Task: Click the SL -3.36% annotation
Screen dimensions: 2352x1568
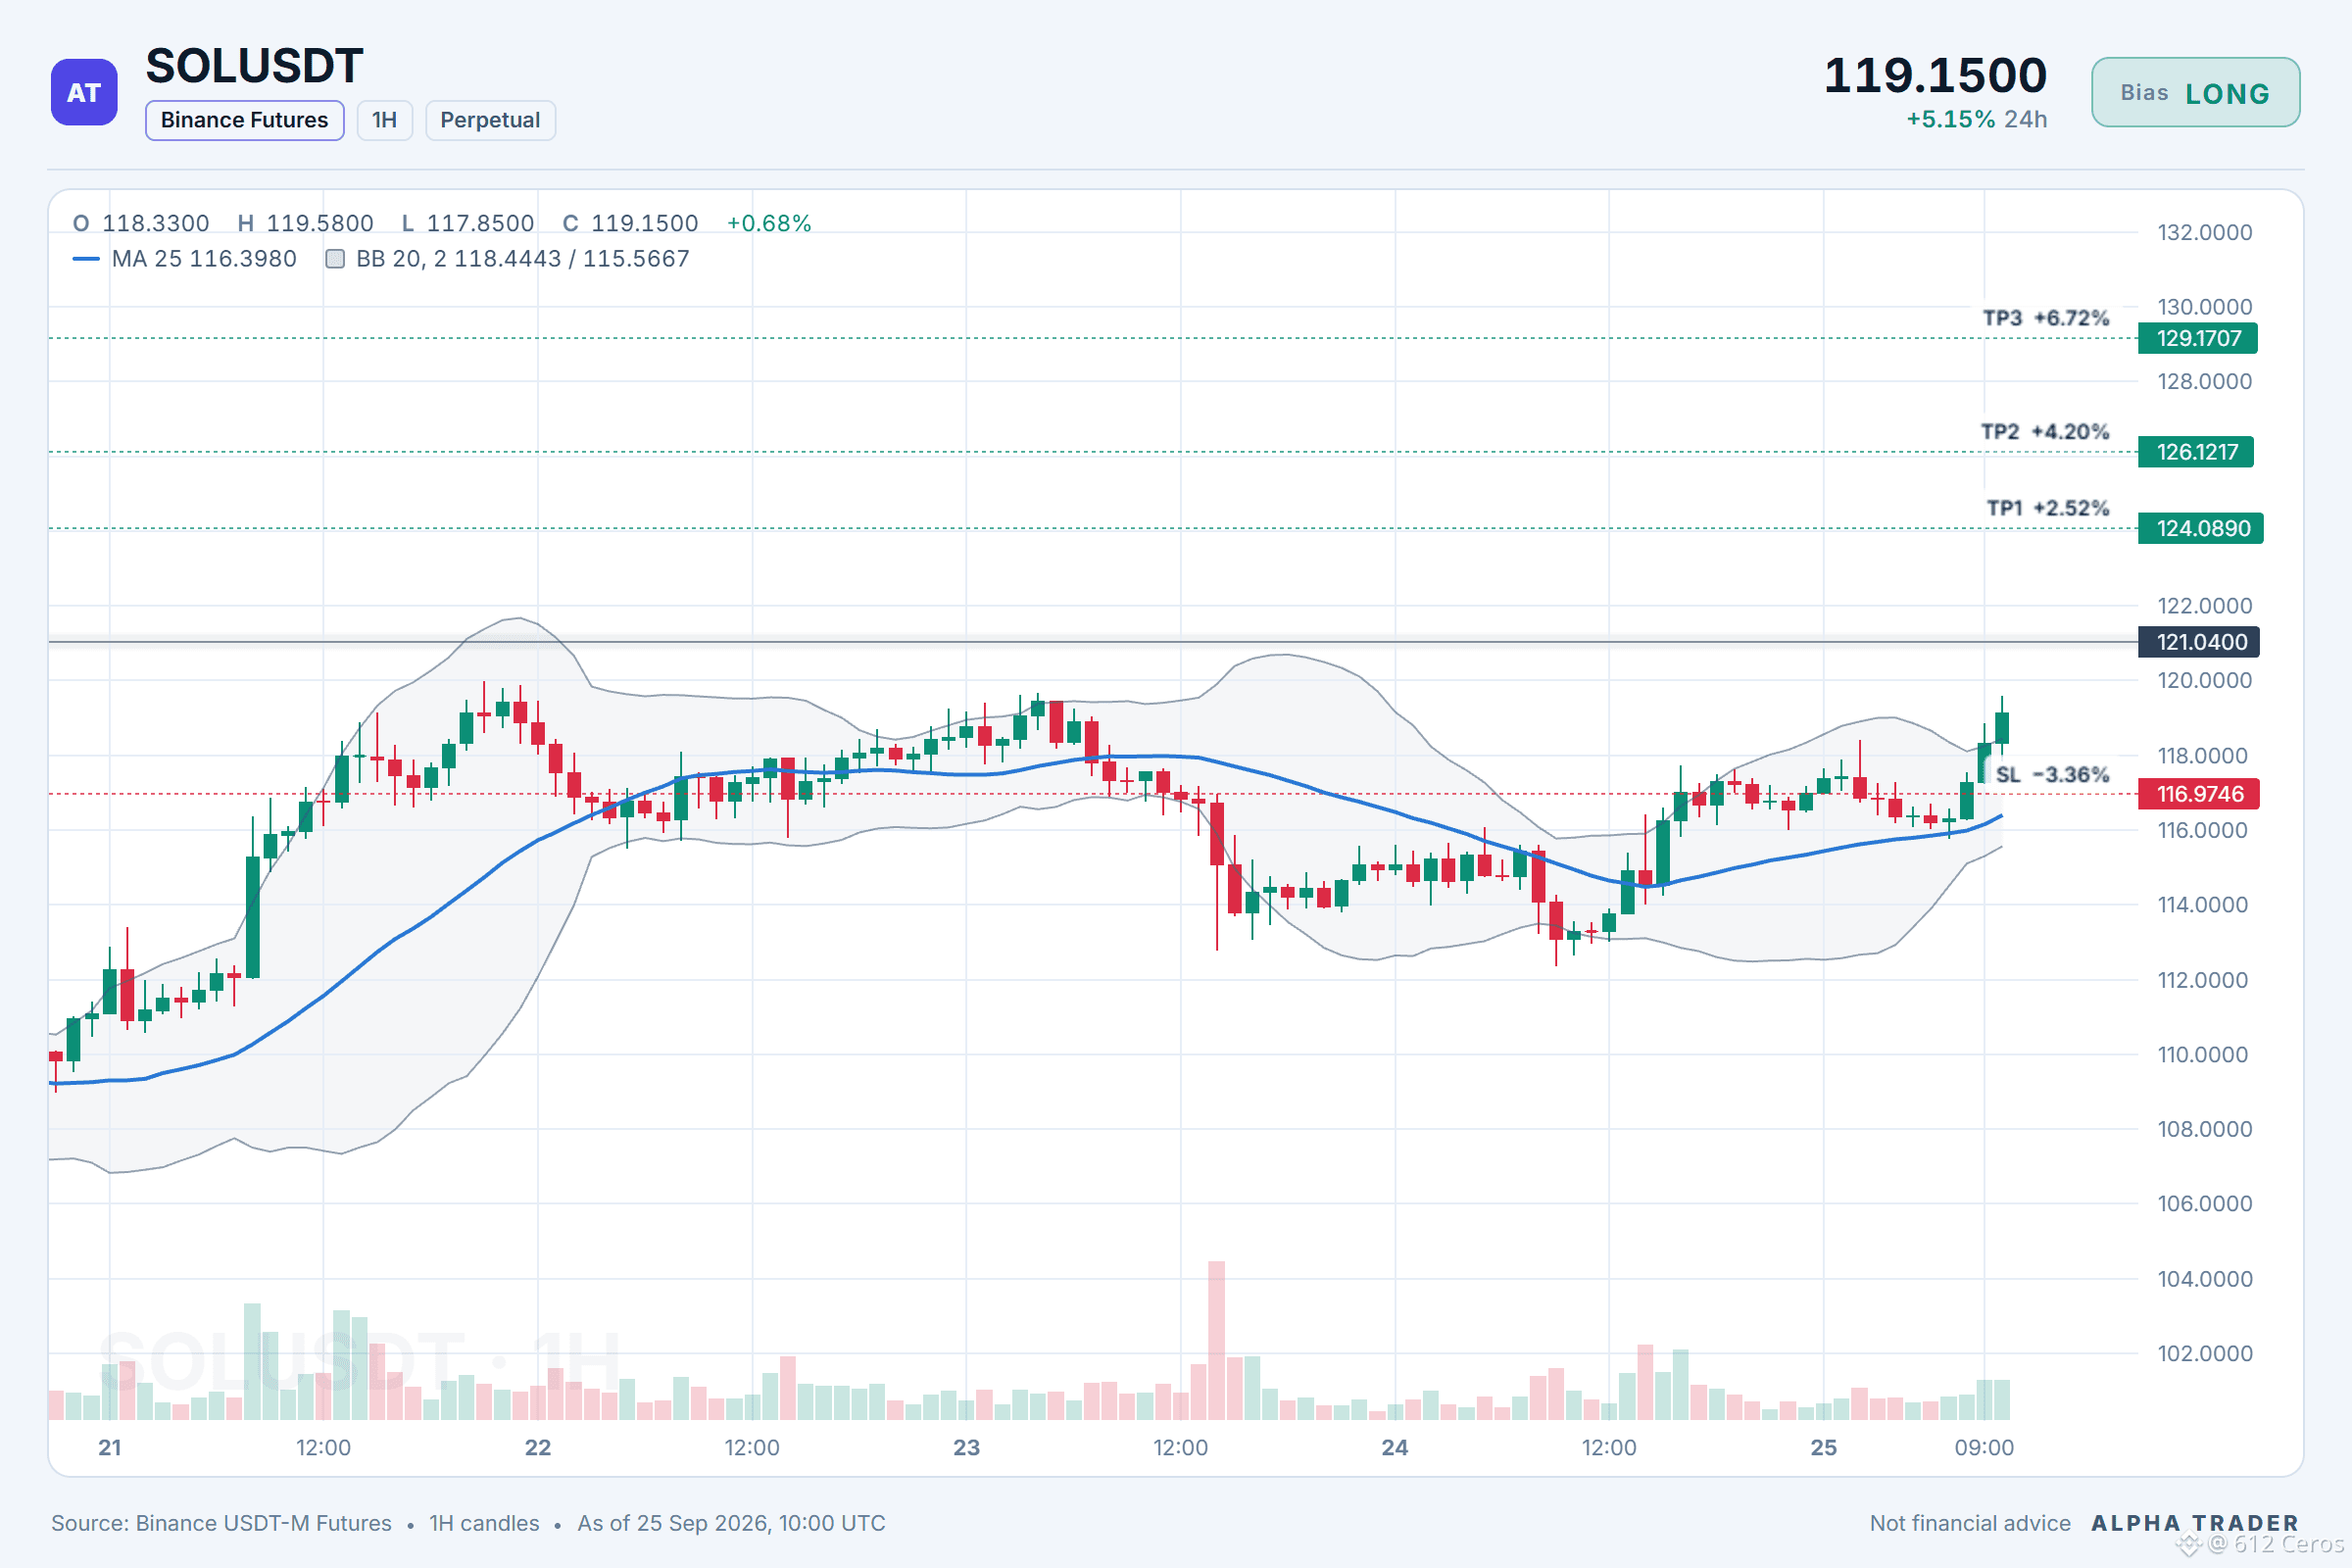Action: tap(2052, 775)
